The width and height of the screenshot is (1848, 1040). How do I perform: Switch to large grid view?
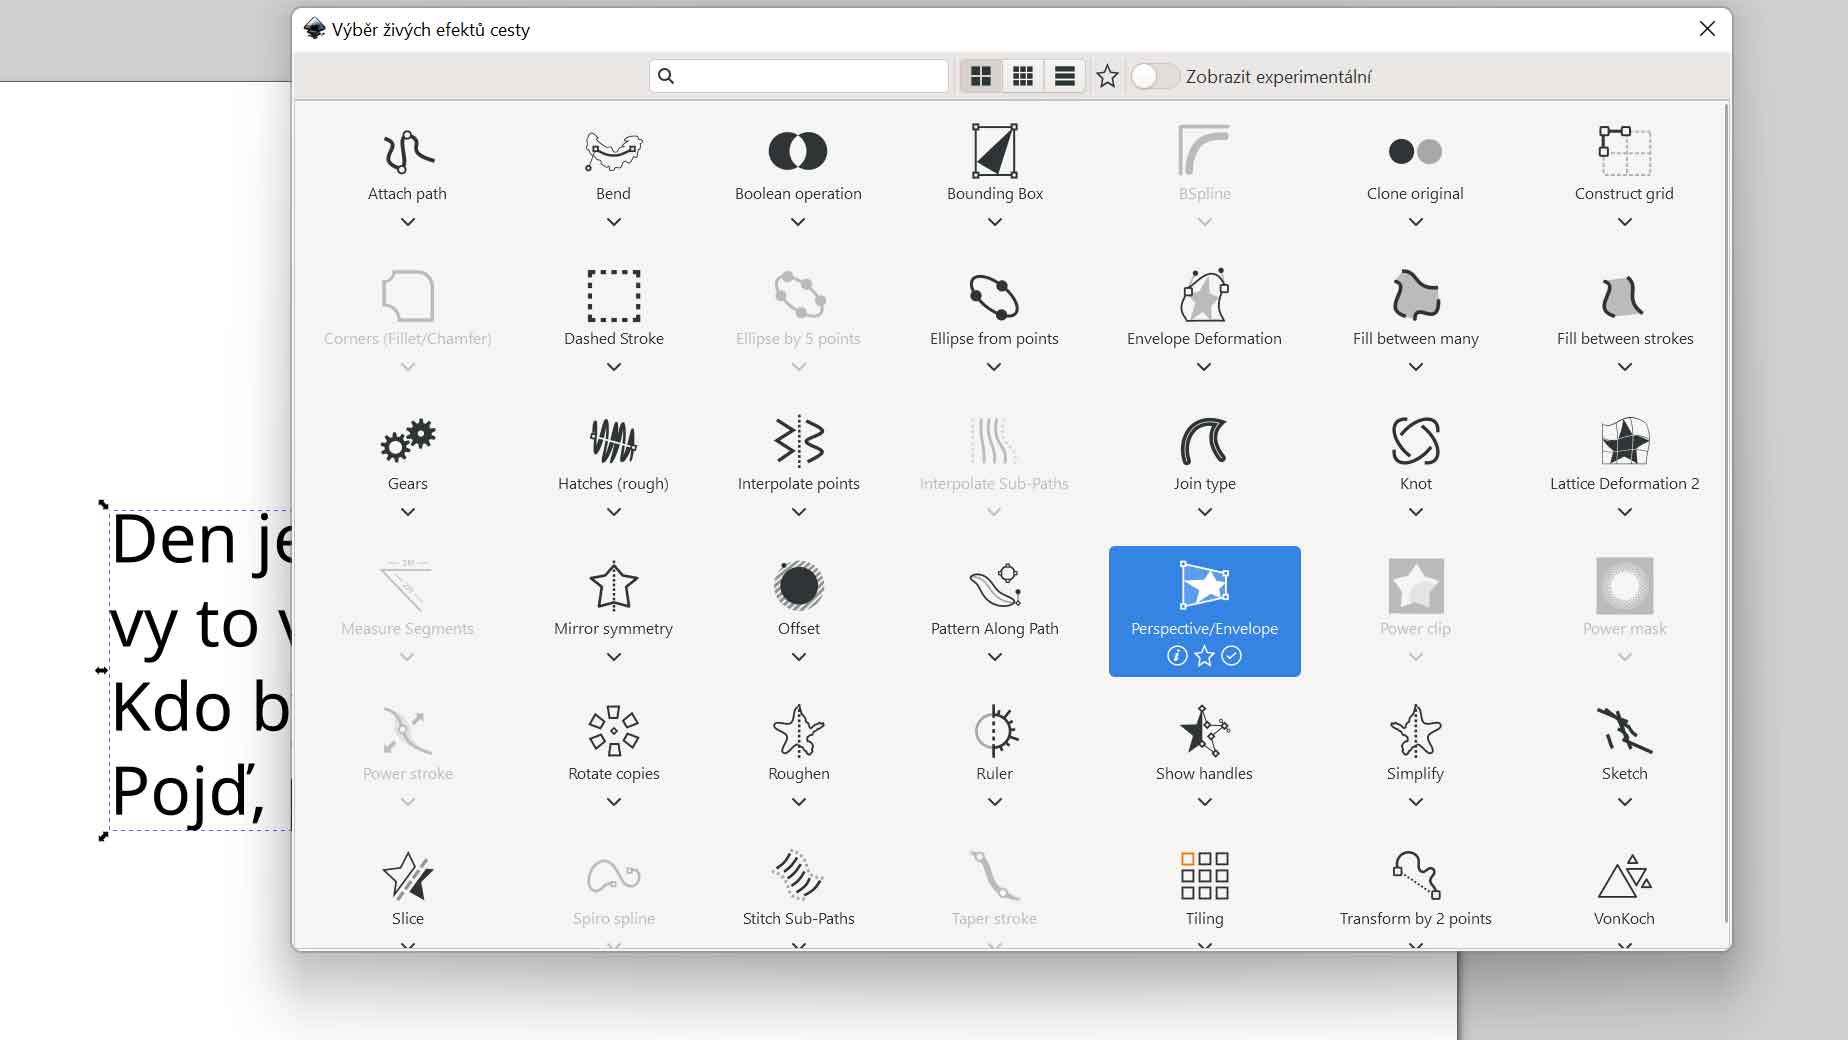click(x=981, y=77)
